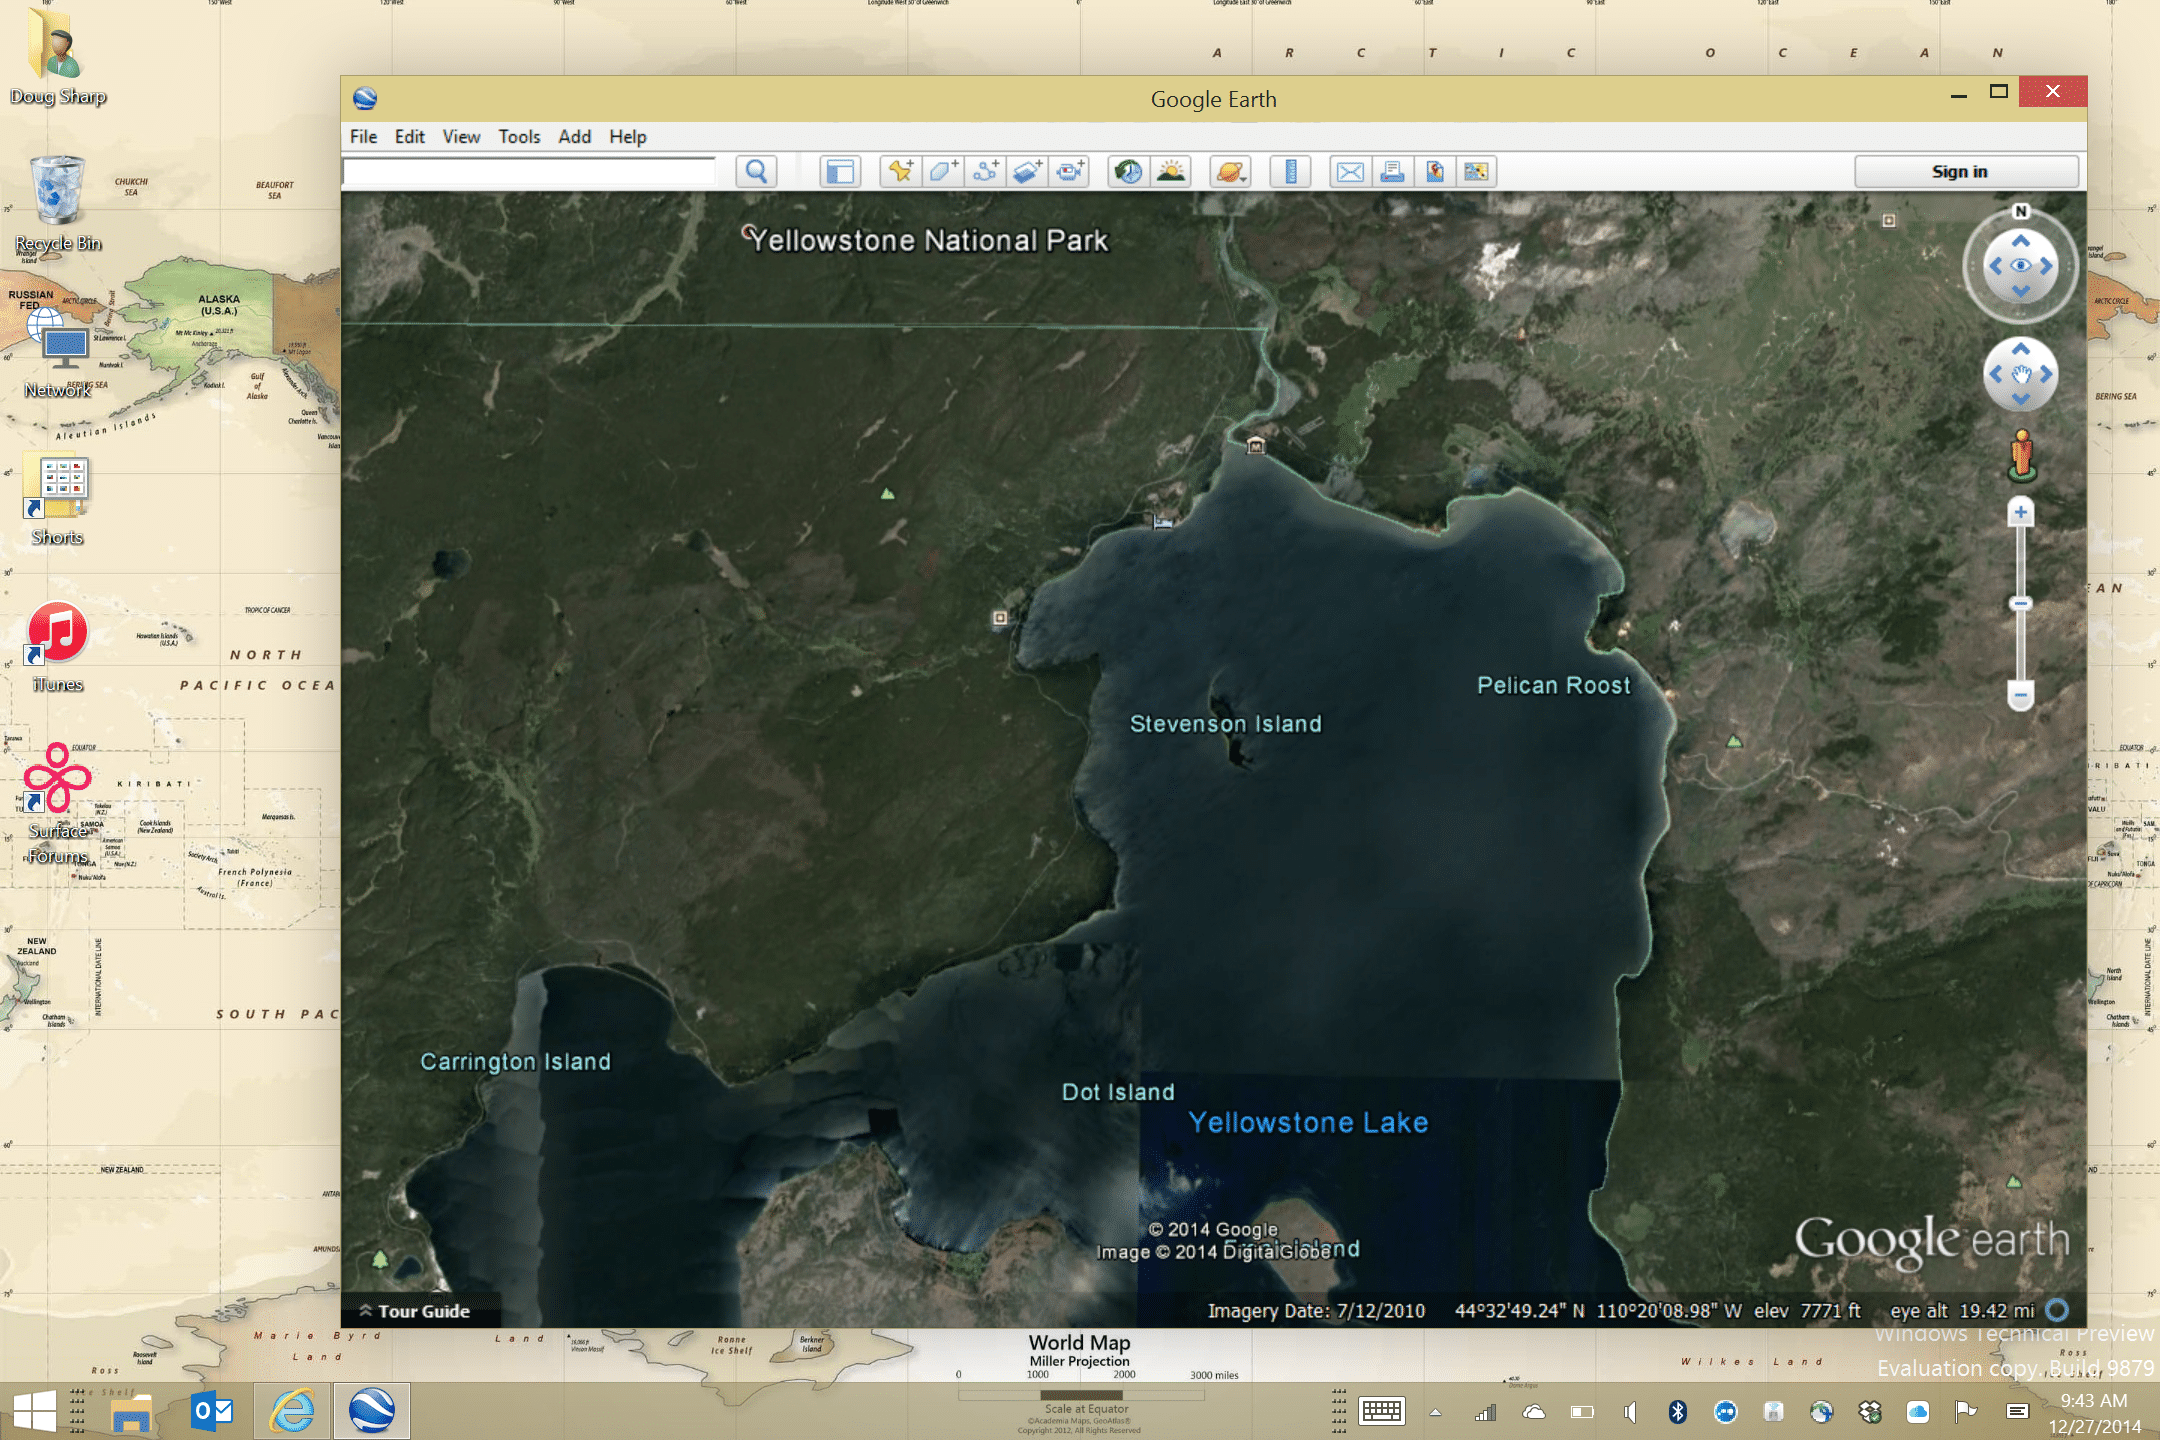This screenshot has height=1440, width=2160.
Task: Click the Move joystick down arrow
Action: point(2021,399)
